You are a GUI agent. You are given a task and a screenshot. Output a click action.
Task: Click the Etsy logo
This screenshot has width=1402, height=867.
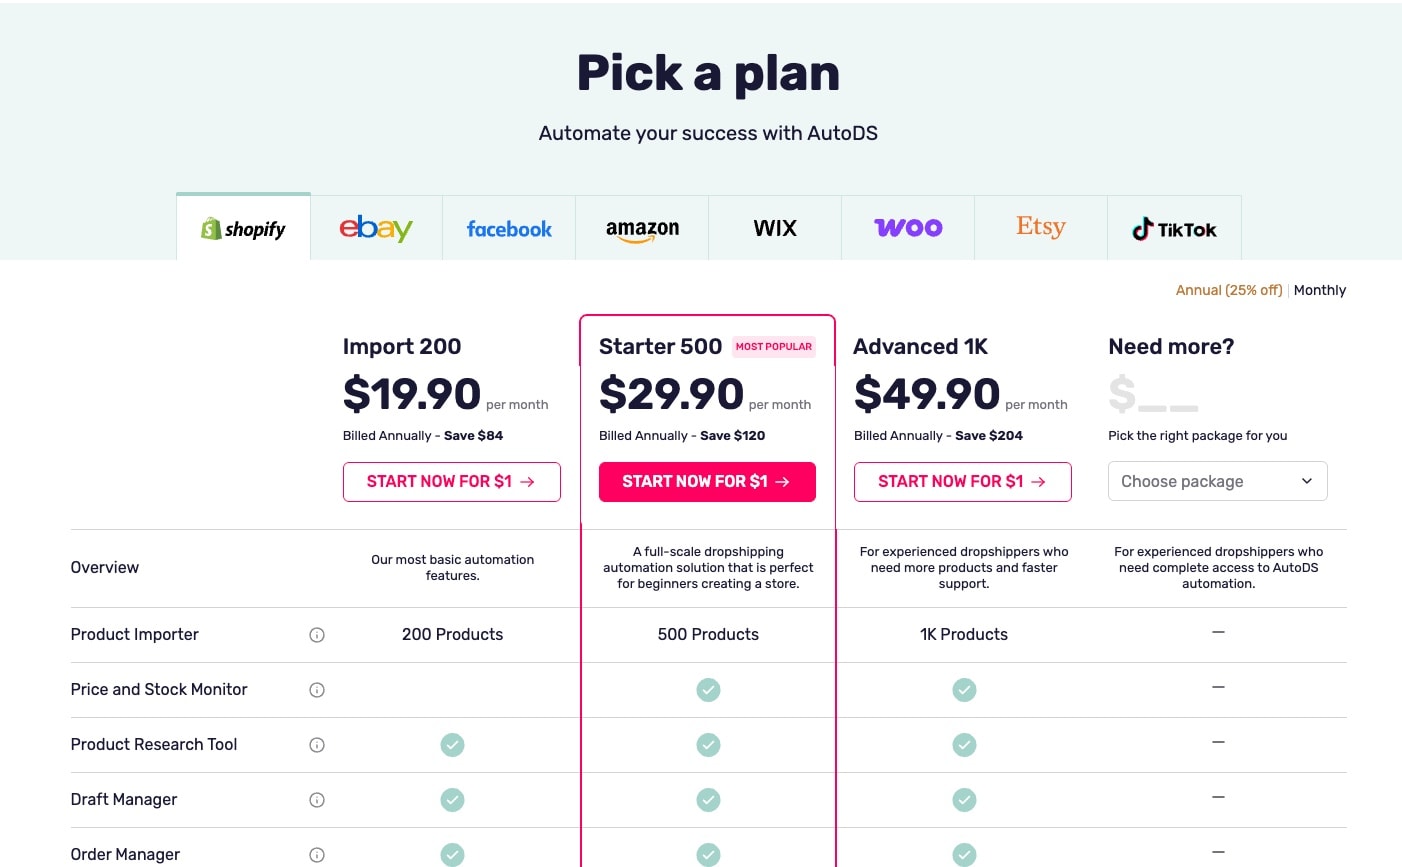click(x=1040, y=227)
